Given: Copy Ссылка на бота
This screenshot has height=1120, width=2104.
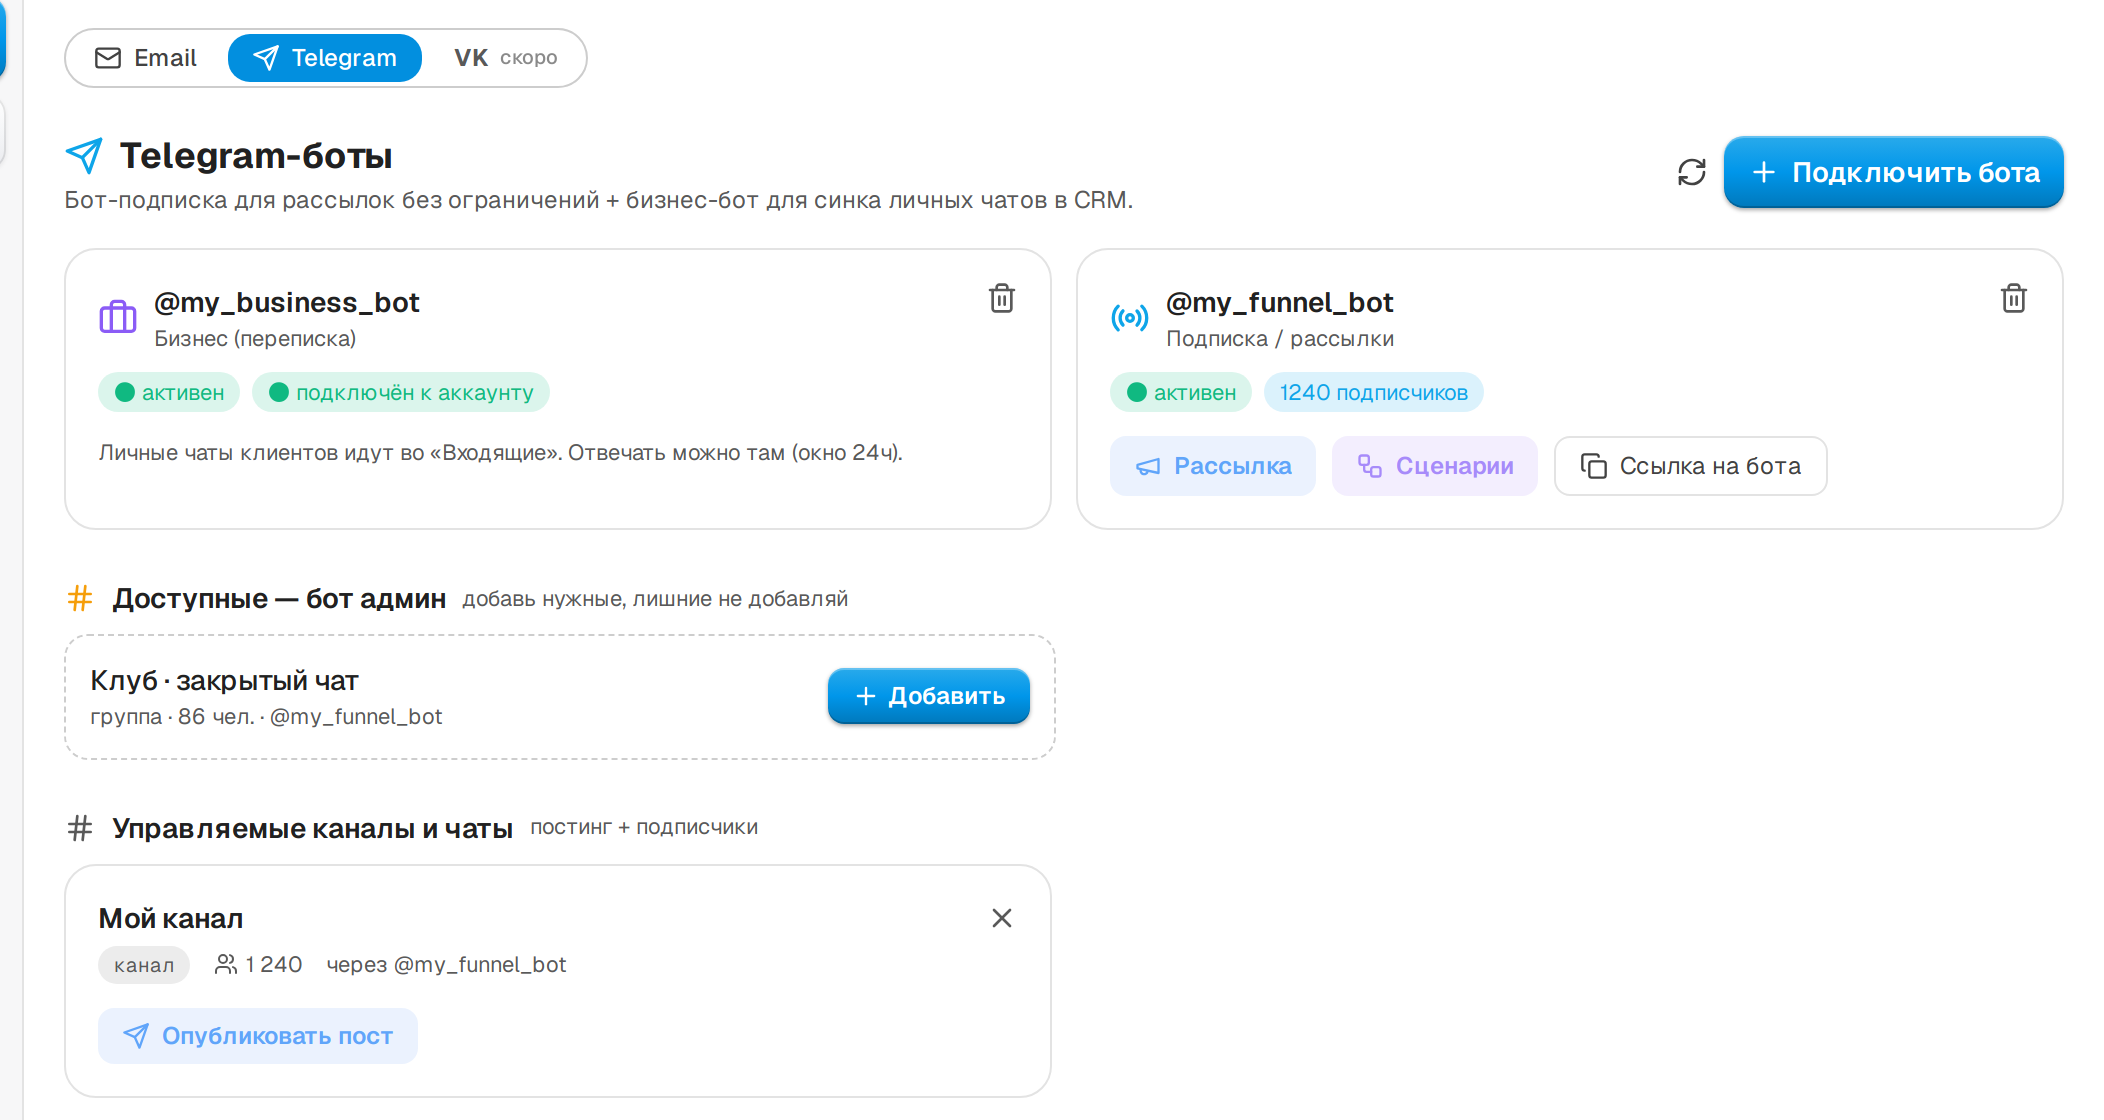Looking at the screenshot, I should [1691, 466].
